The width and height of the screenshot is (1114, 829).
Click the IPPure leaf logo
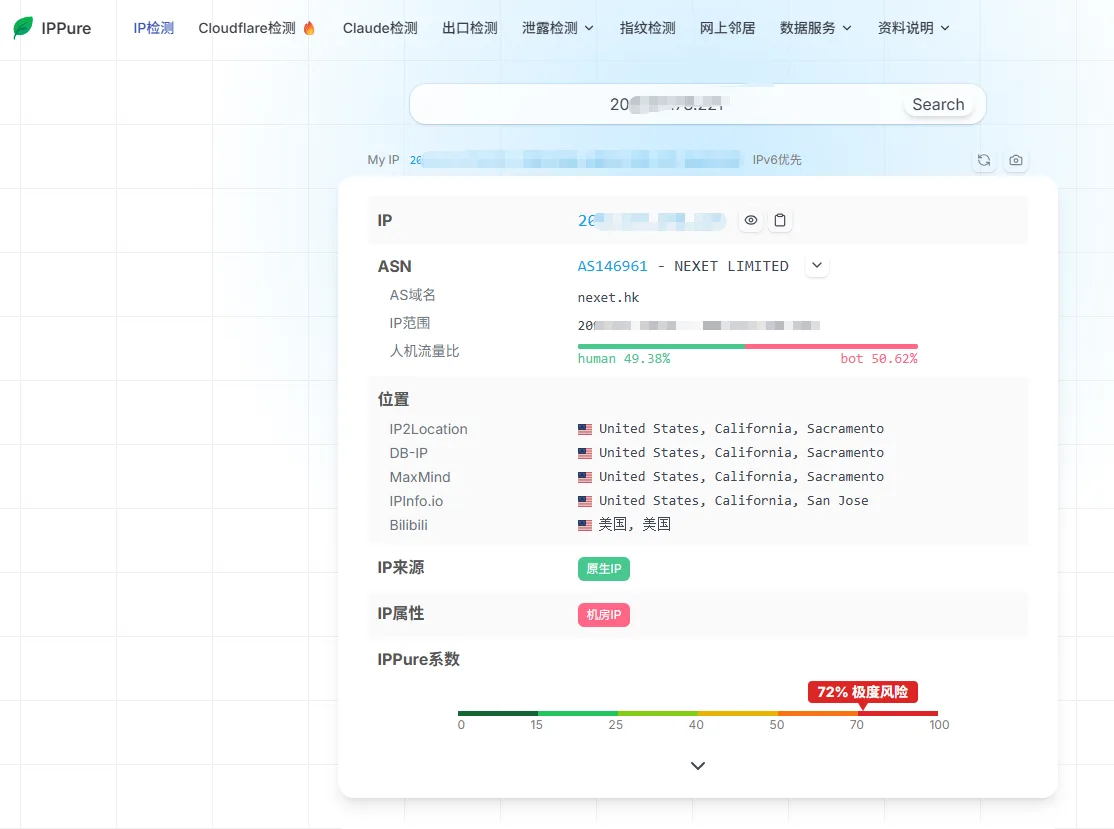tap(23, 28)
